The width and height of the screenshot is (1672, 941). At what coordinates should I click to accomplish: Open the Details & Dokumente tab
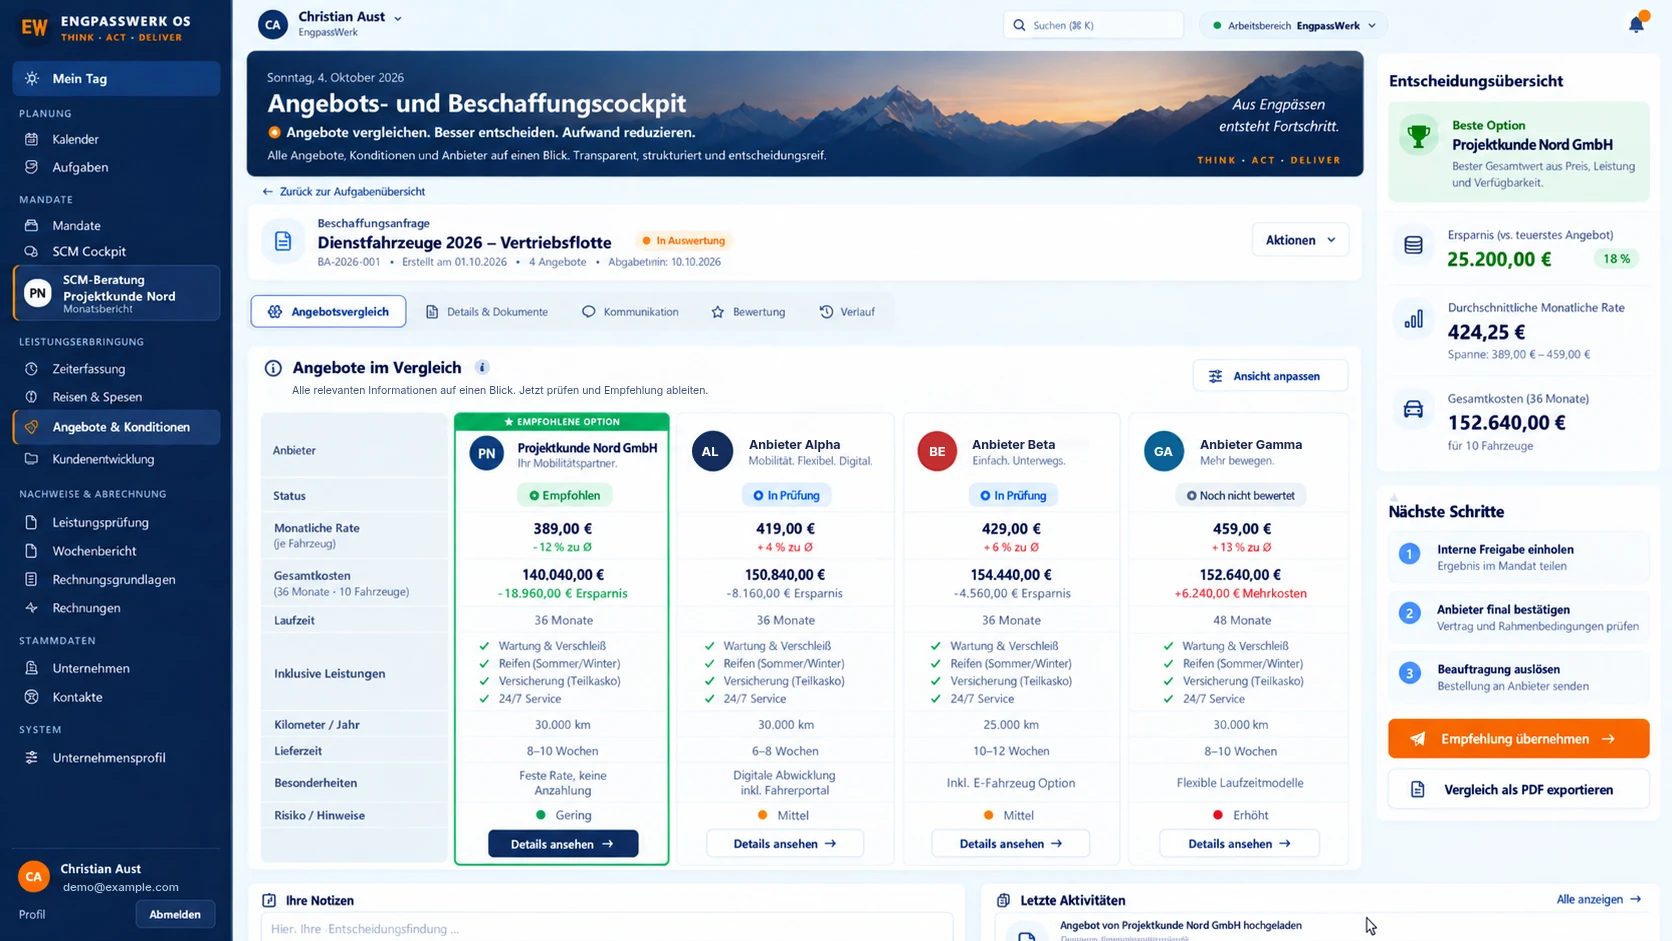click(x=487, y=312)
